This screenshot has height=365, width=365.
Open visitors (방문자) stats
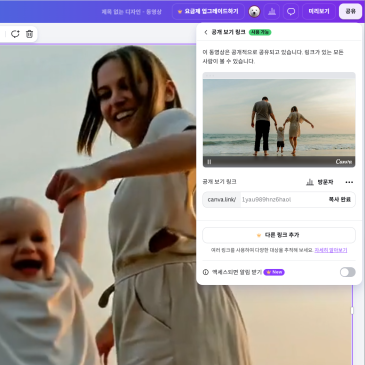pos(320,182)
